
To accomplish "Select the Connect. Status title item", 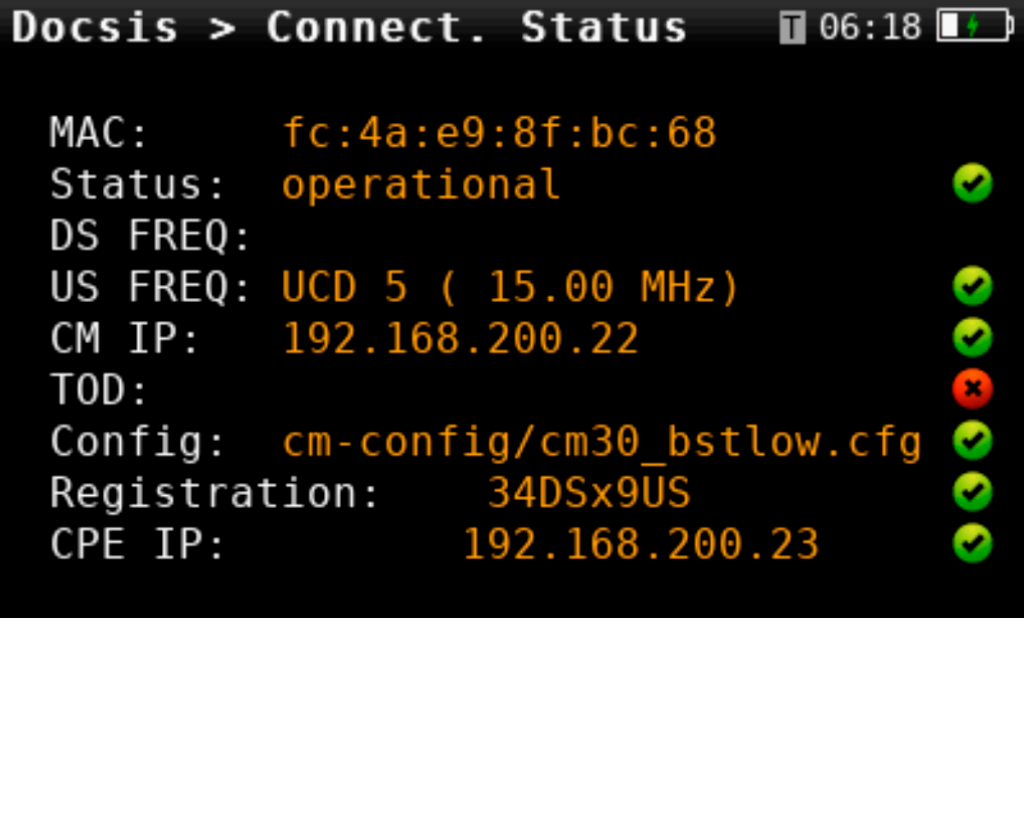I will coord(476,27).
